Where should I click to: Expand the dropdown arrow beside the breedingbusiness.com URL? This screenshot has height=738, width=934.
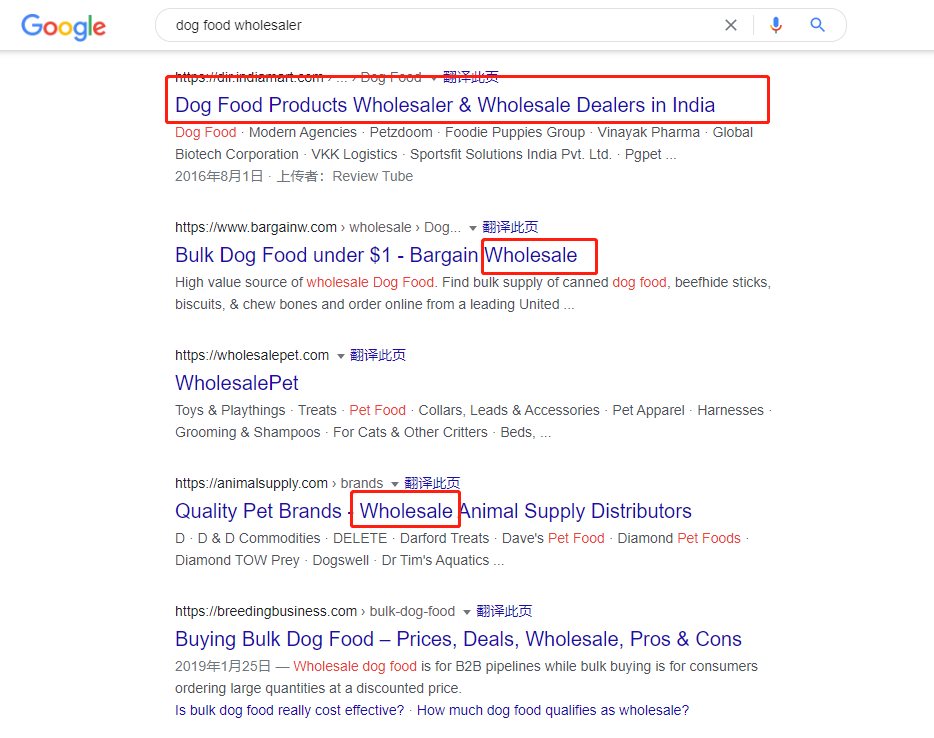[466, 612]
